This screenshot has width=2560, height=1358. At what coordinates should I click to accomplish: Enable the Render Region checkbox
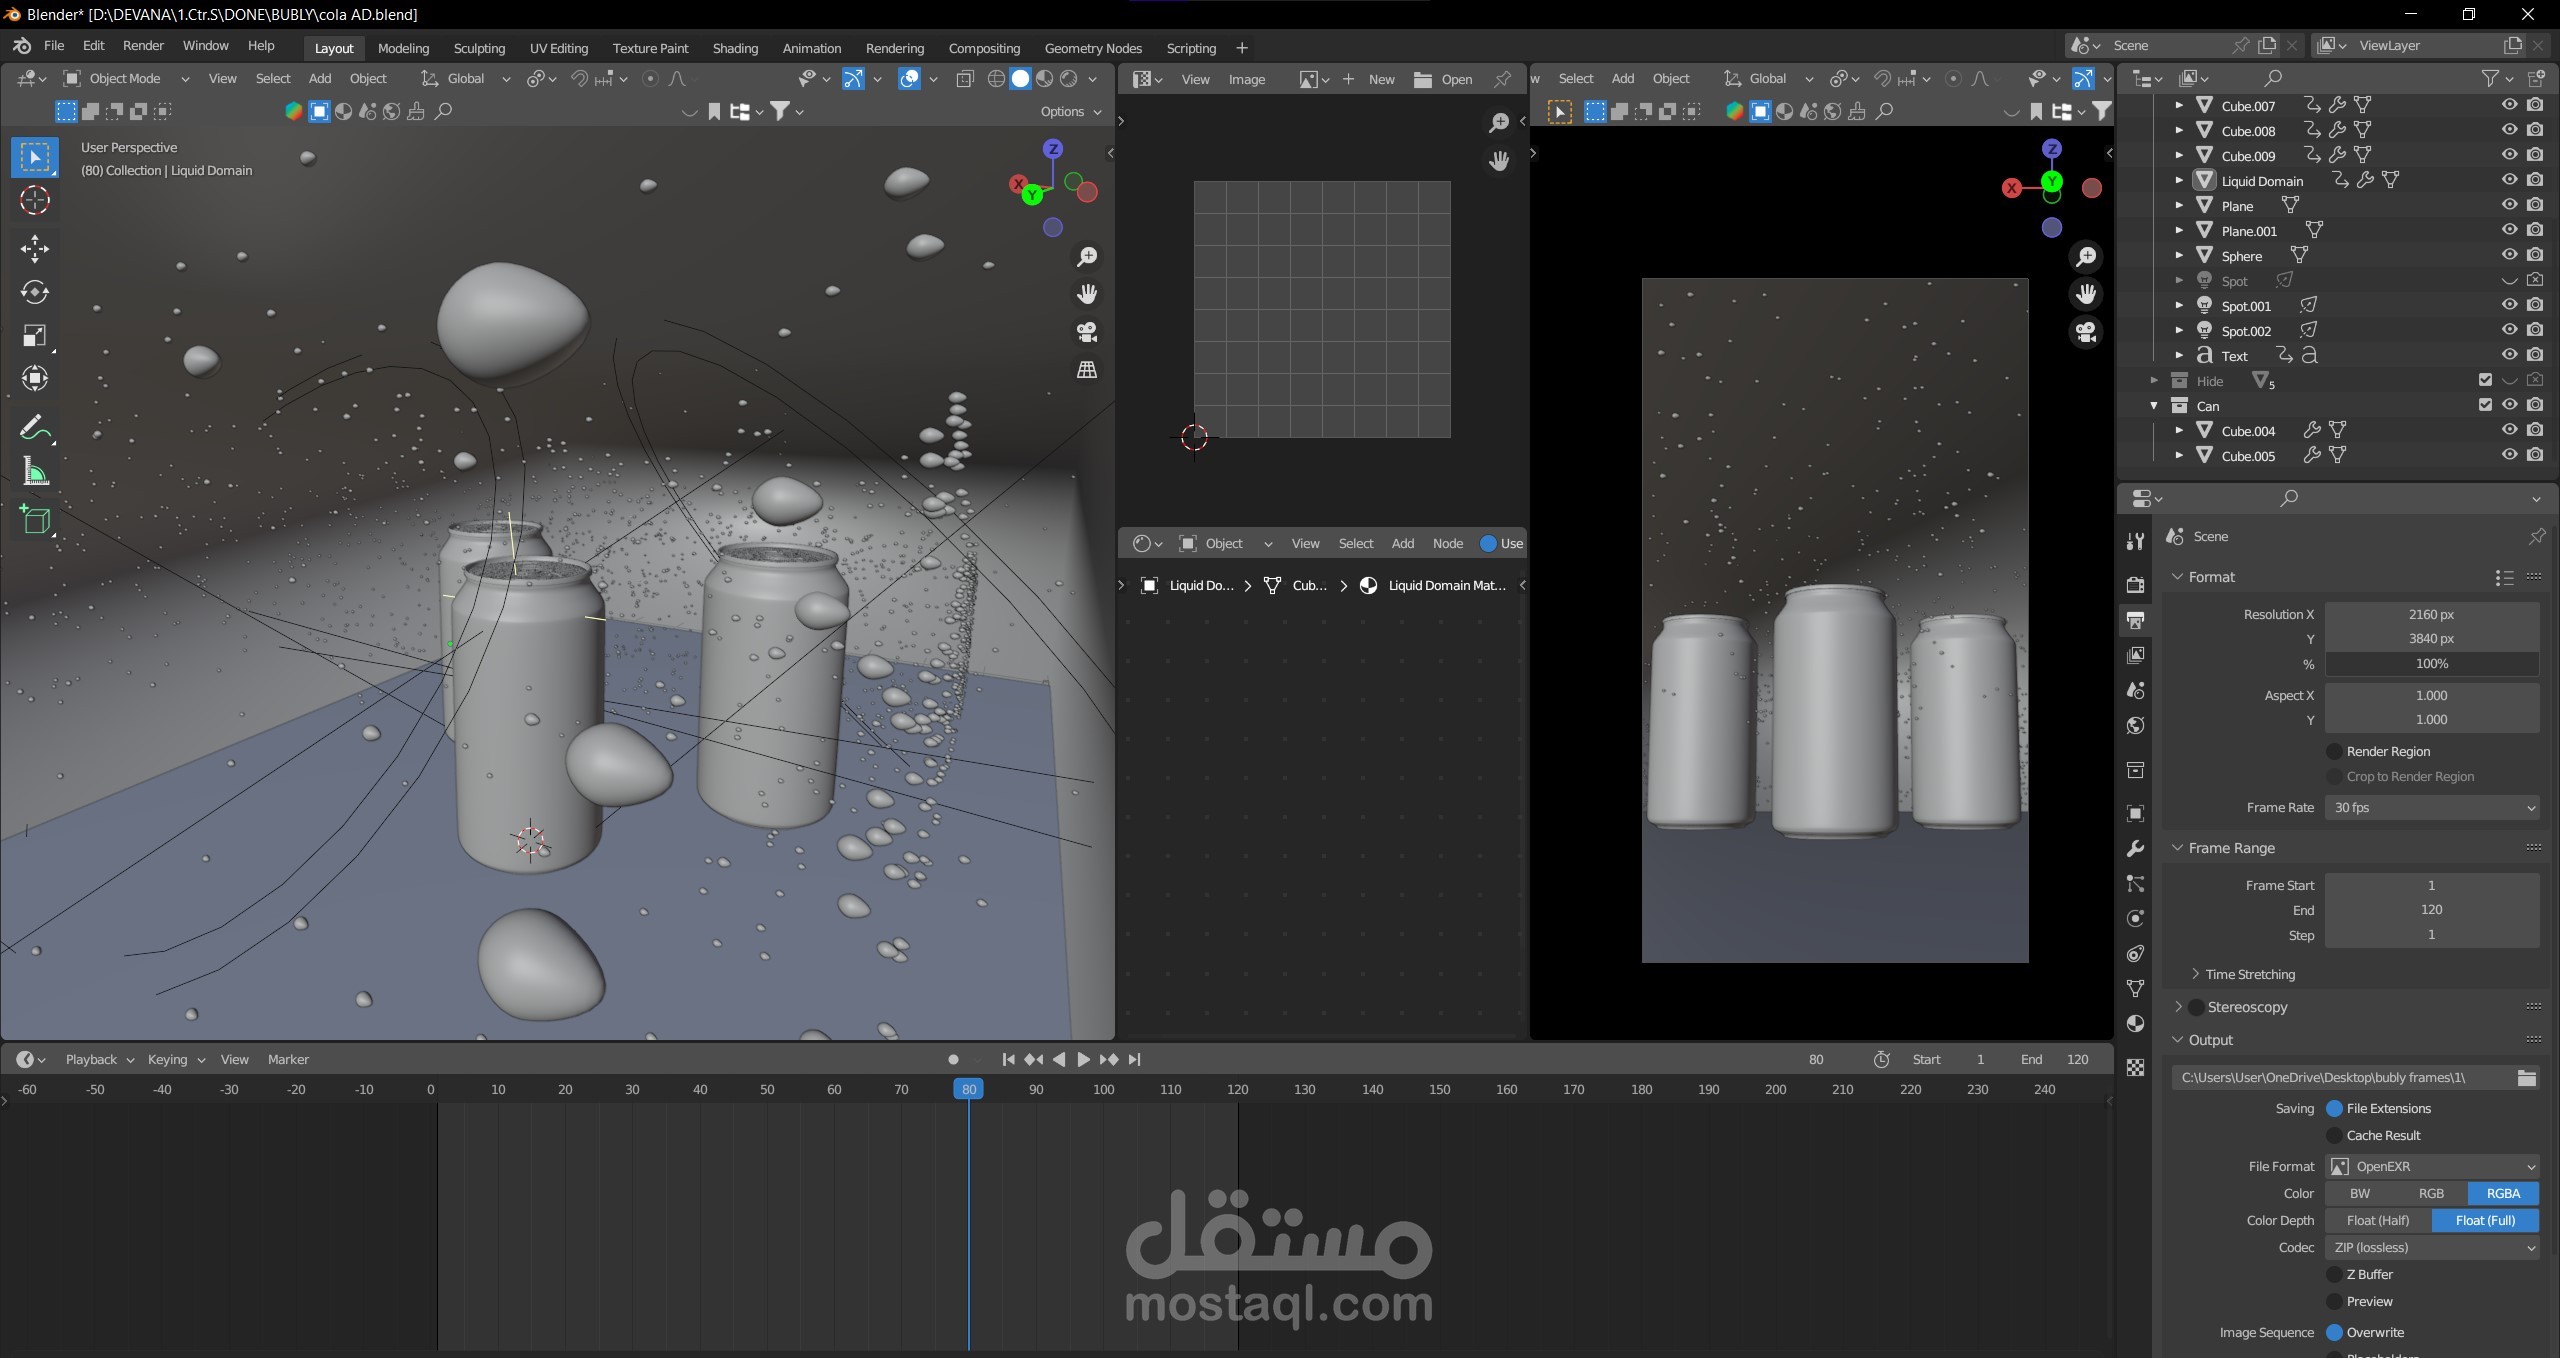pyautogui.click(x=2335, y=751)
